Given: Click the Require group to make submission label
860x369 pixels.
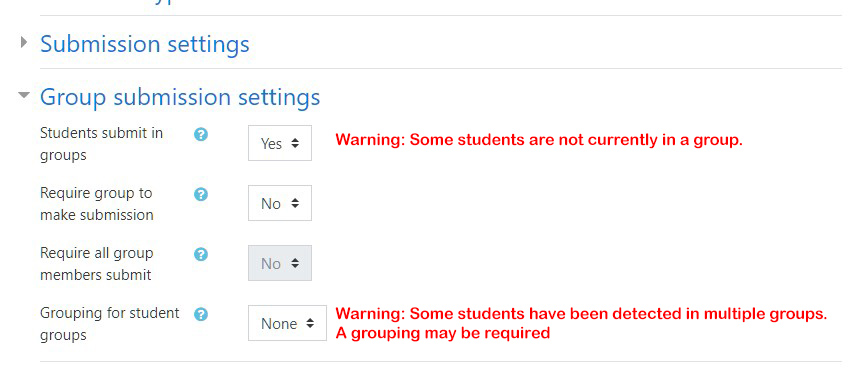Looking at the screenshot, I should pyautogui.click(x=97, y=204).
